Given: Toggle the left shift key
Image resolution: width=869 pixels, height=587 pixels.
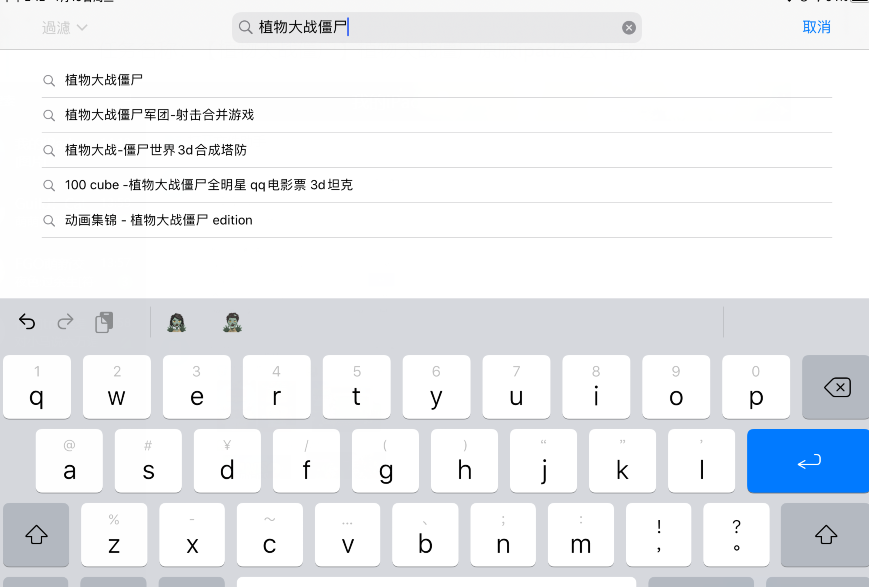Looking at the screenshot, I should point(36,535).
